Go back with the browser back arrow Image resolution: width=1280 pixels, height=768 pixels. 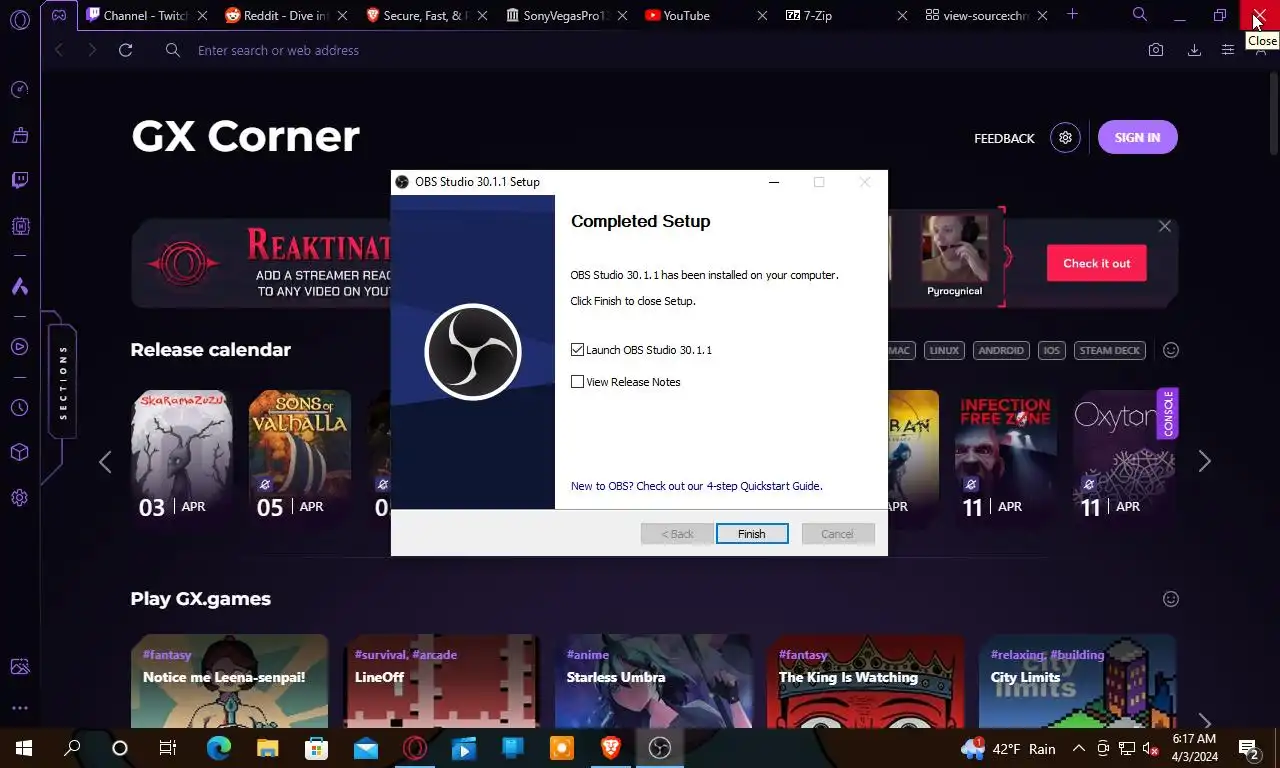(58, 50)
